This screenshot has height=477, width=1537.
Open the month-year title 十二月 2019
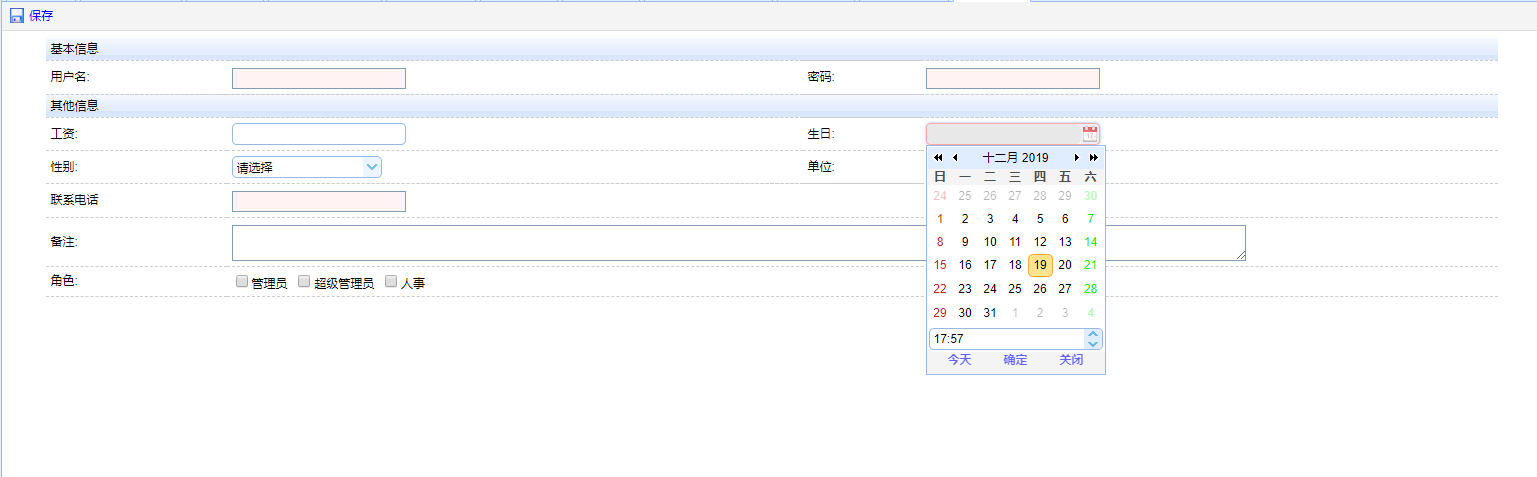[x=1015, y=158]
